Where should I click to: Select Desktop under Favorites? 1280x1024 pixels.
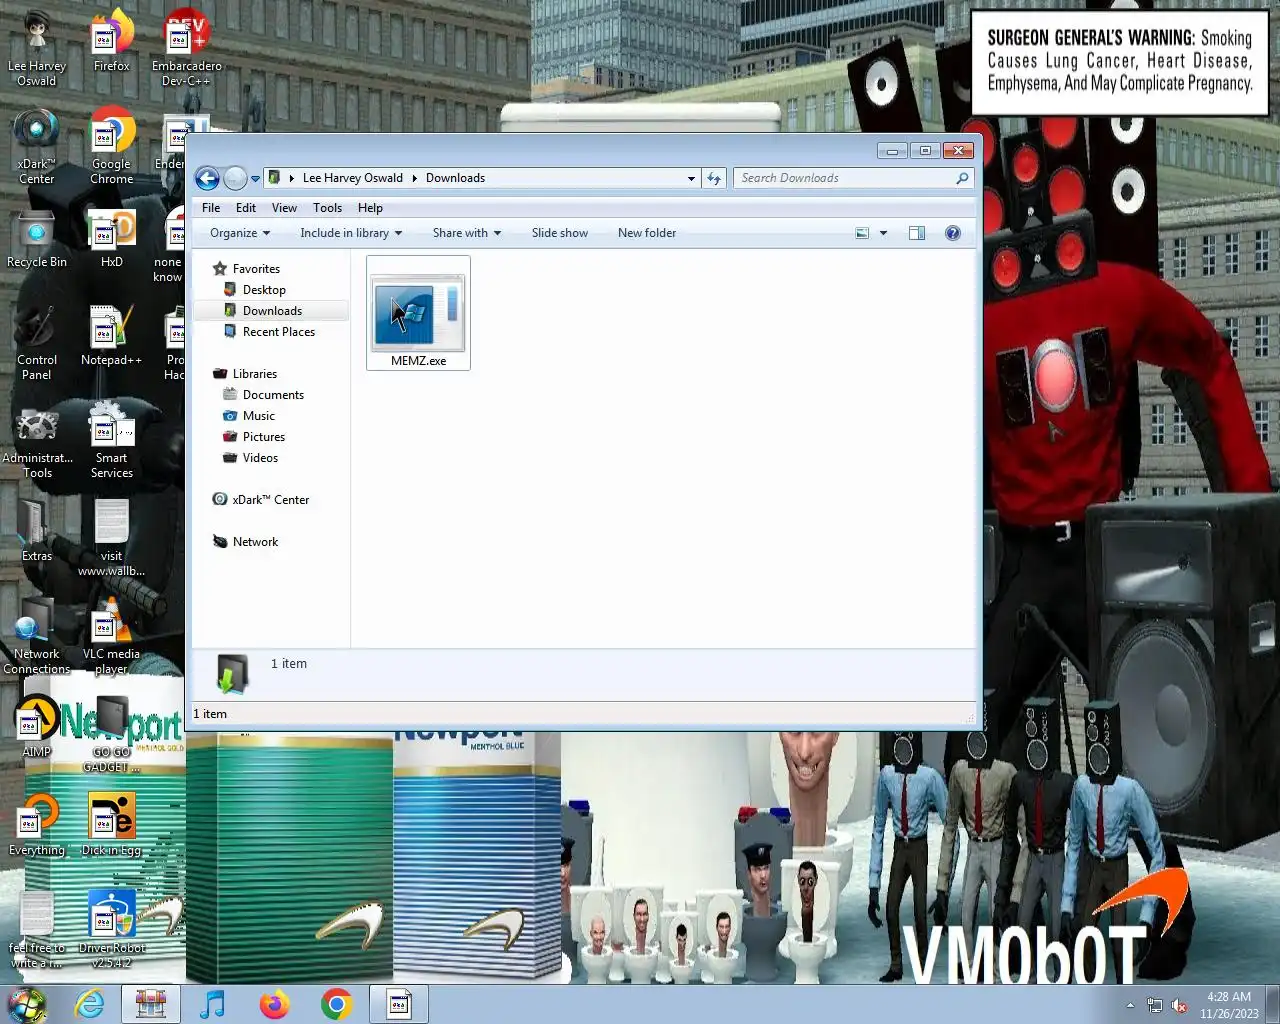click(264, 290)
